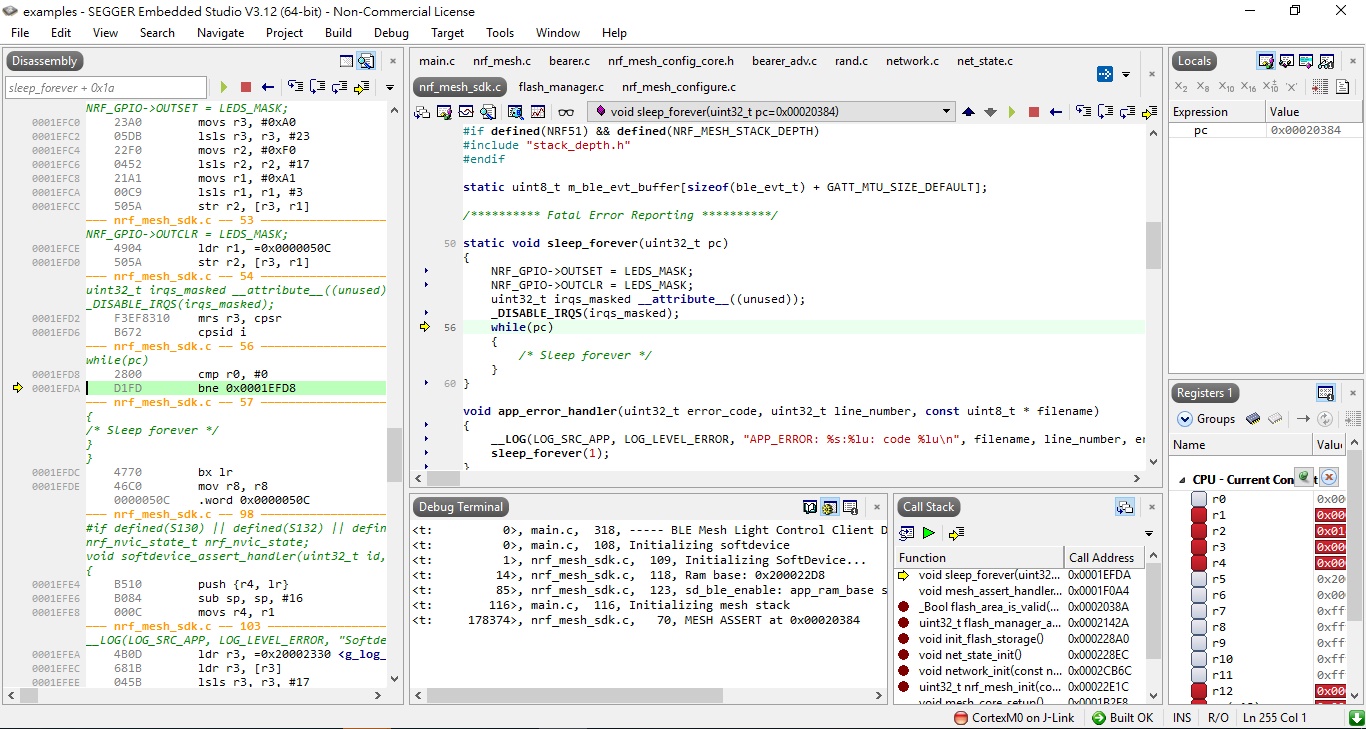
Task: Click the green Go icon in the Call Stack toolbar
Action: point(929,533)
